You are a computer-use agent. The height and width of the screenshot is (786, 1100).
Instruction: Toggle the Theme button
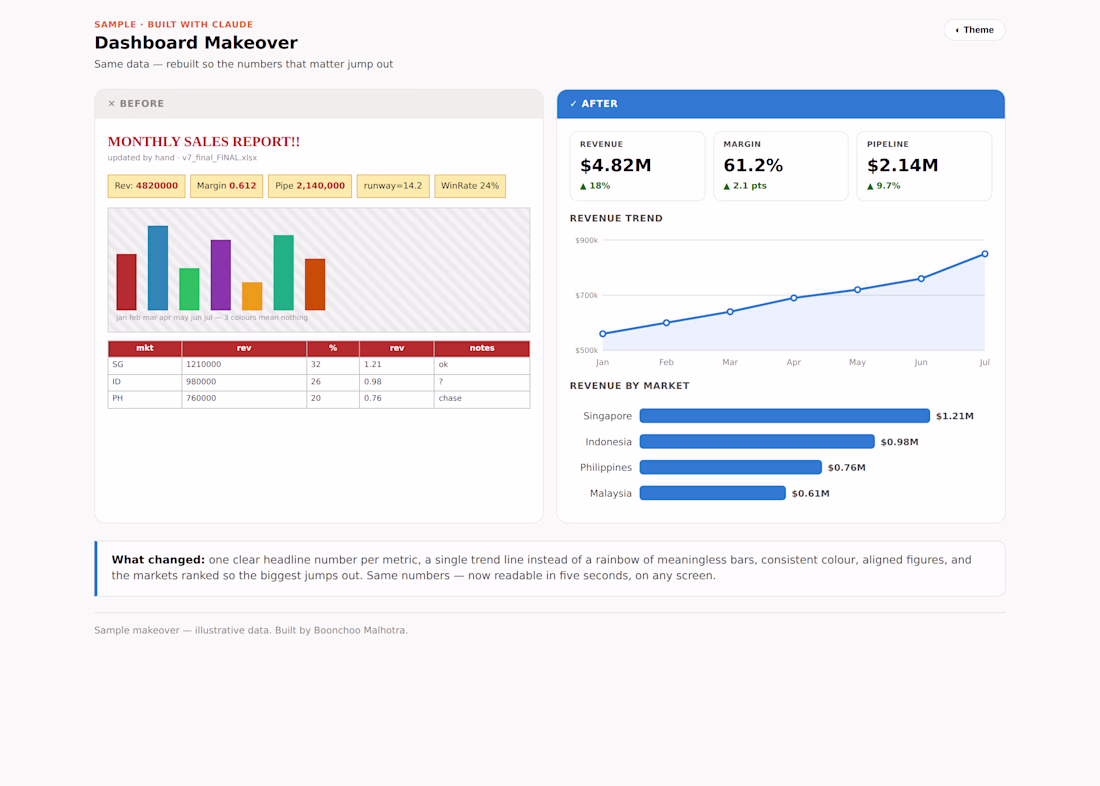coord(974,30)
